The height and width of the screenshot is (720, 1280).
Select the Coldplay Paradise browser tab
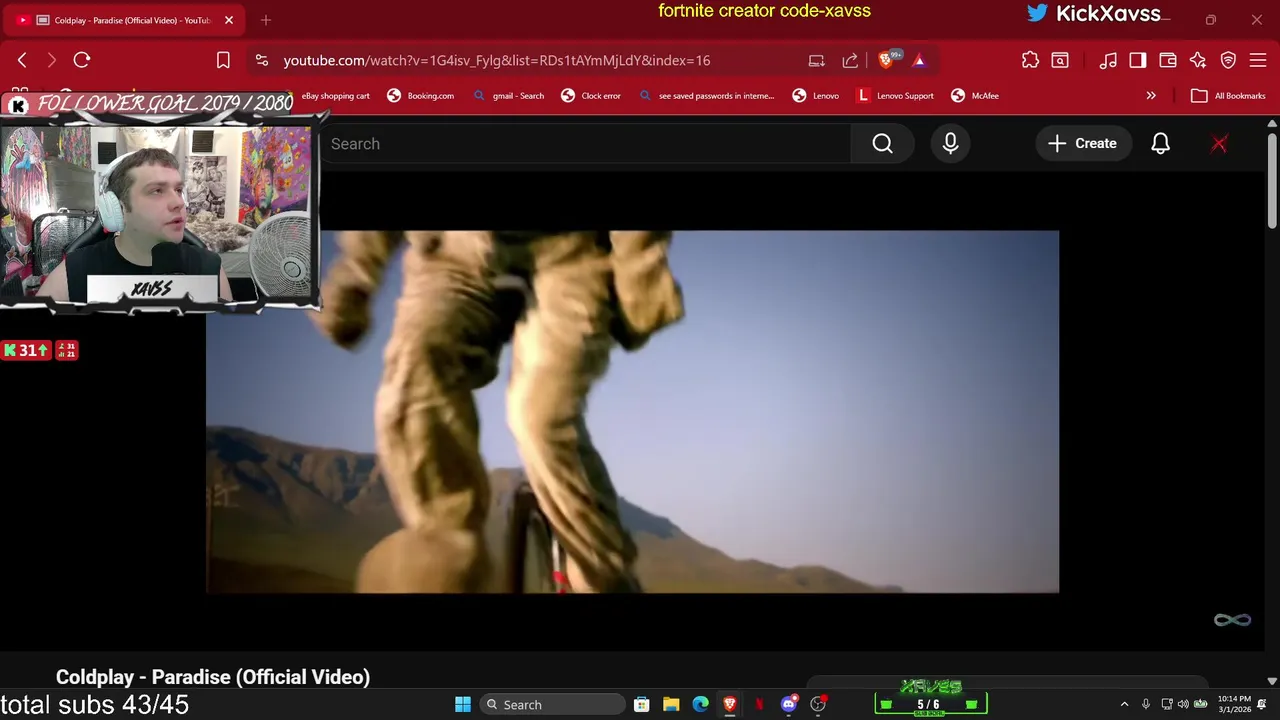click(x=125, y=20)
